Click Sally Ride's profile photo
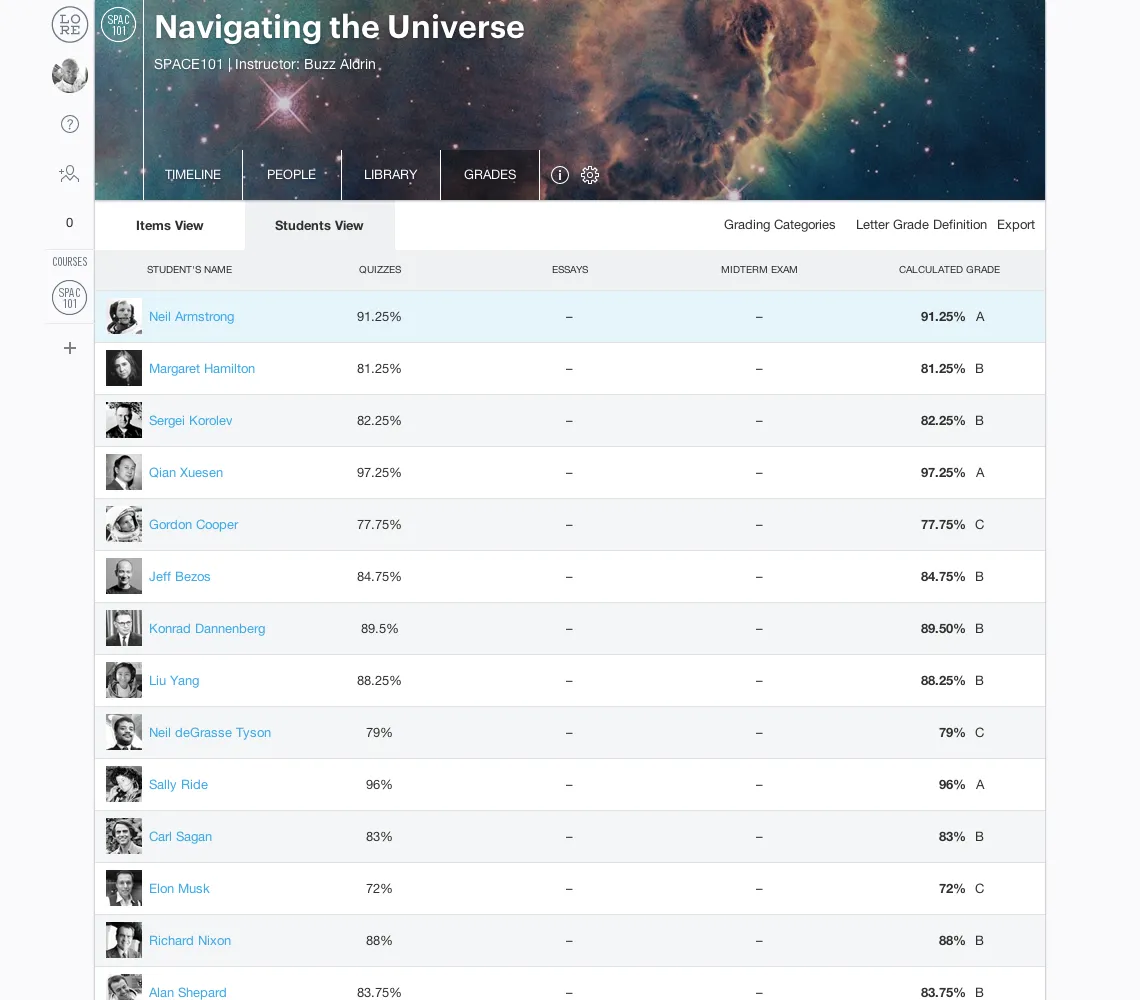1140x1000 pixels. 124,785
